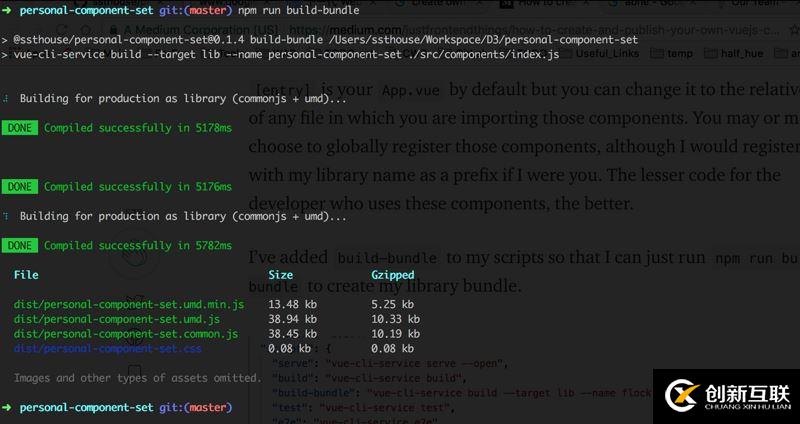Click 'Compiled successfully in 5178ms' message
Image resolution: width=800 pixels, height=424 pixels.
click(x=138, y=128)
